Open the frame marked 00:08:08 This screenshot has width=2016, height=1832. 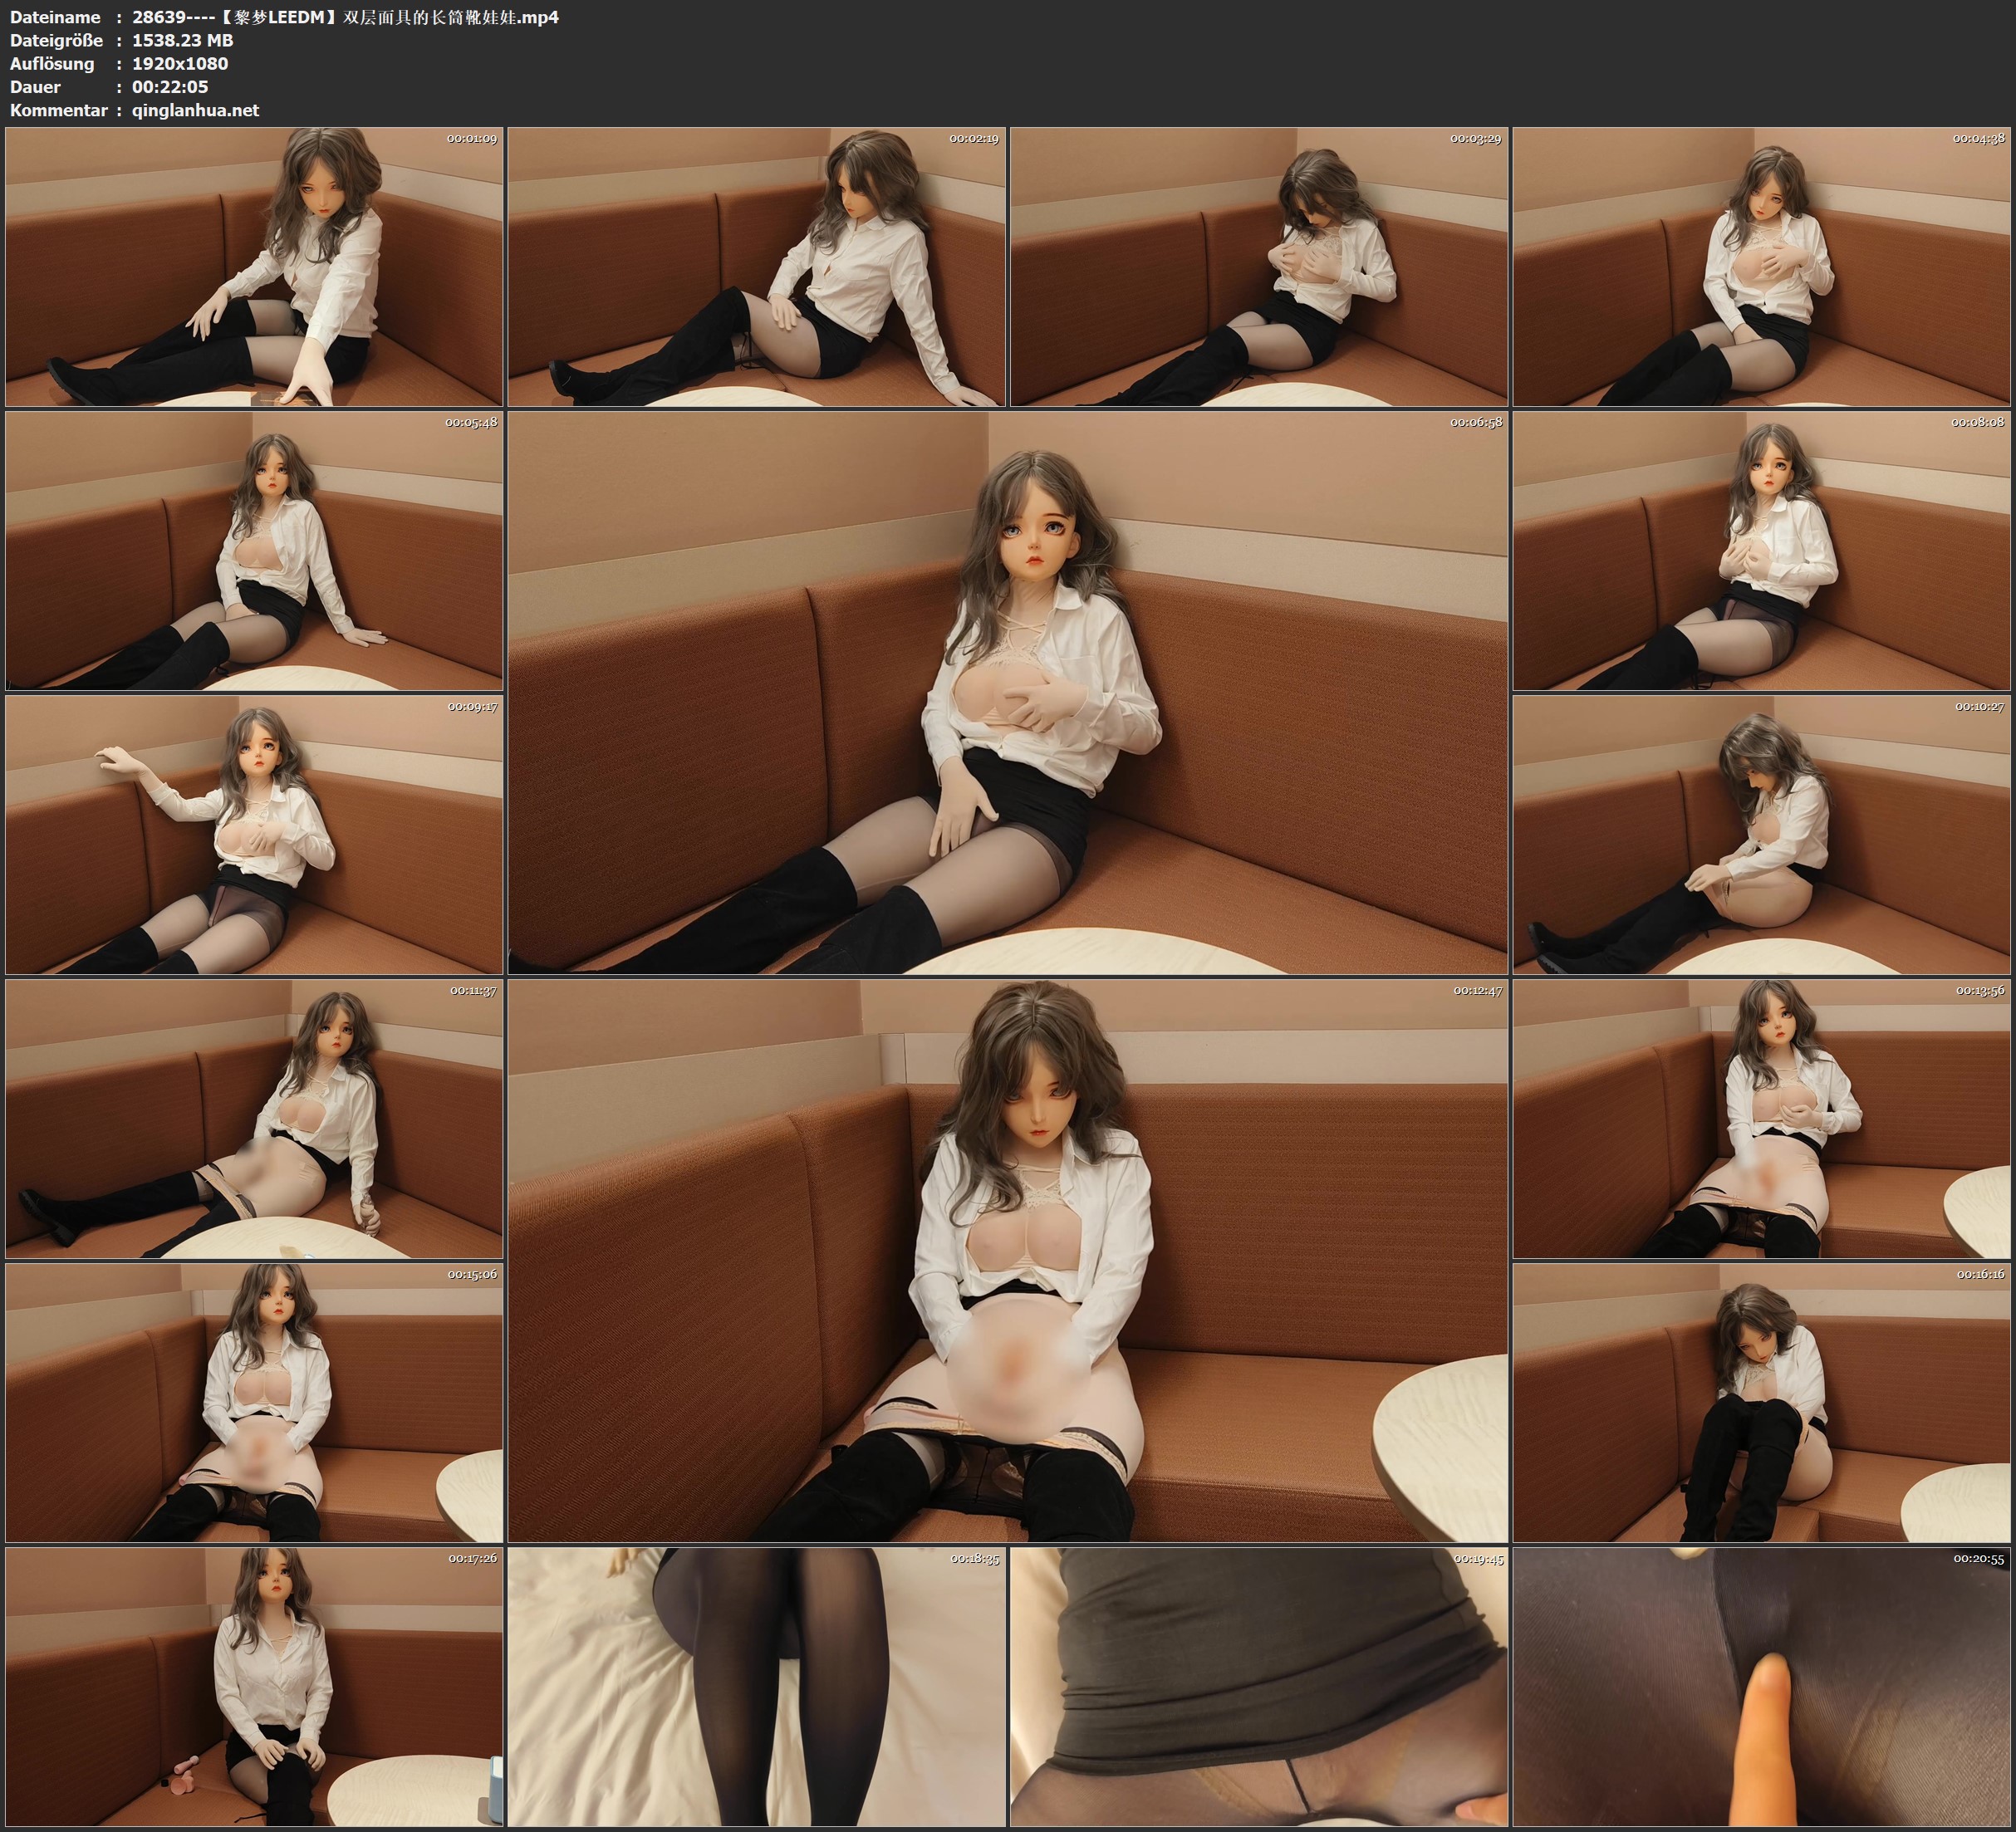(x=1761, y=551)
